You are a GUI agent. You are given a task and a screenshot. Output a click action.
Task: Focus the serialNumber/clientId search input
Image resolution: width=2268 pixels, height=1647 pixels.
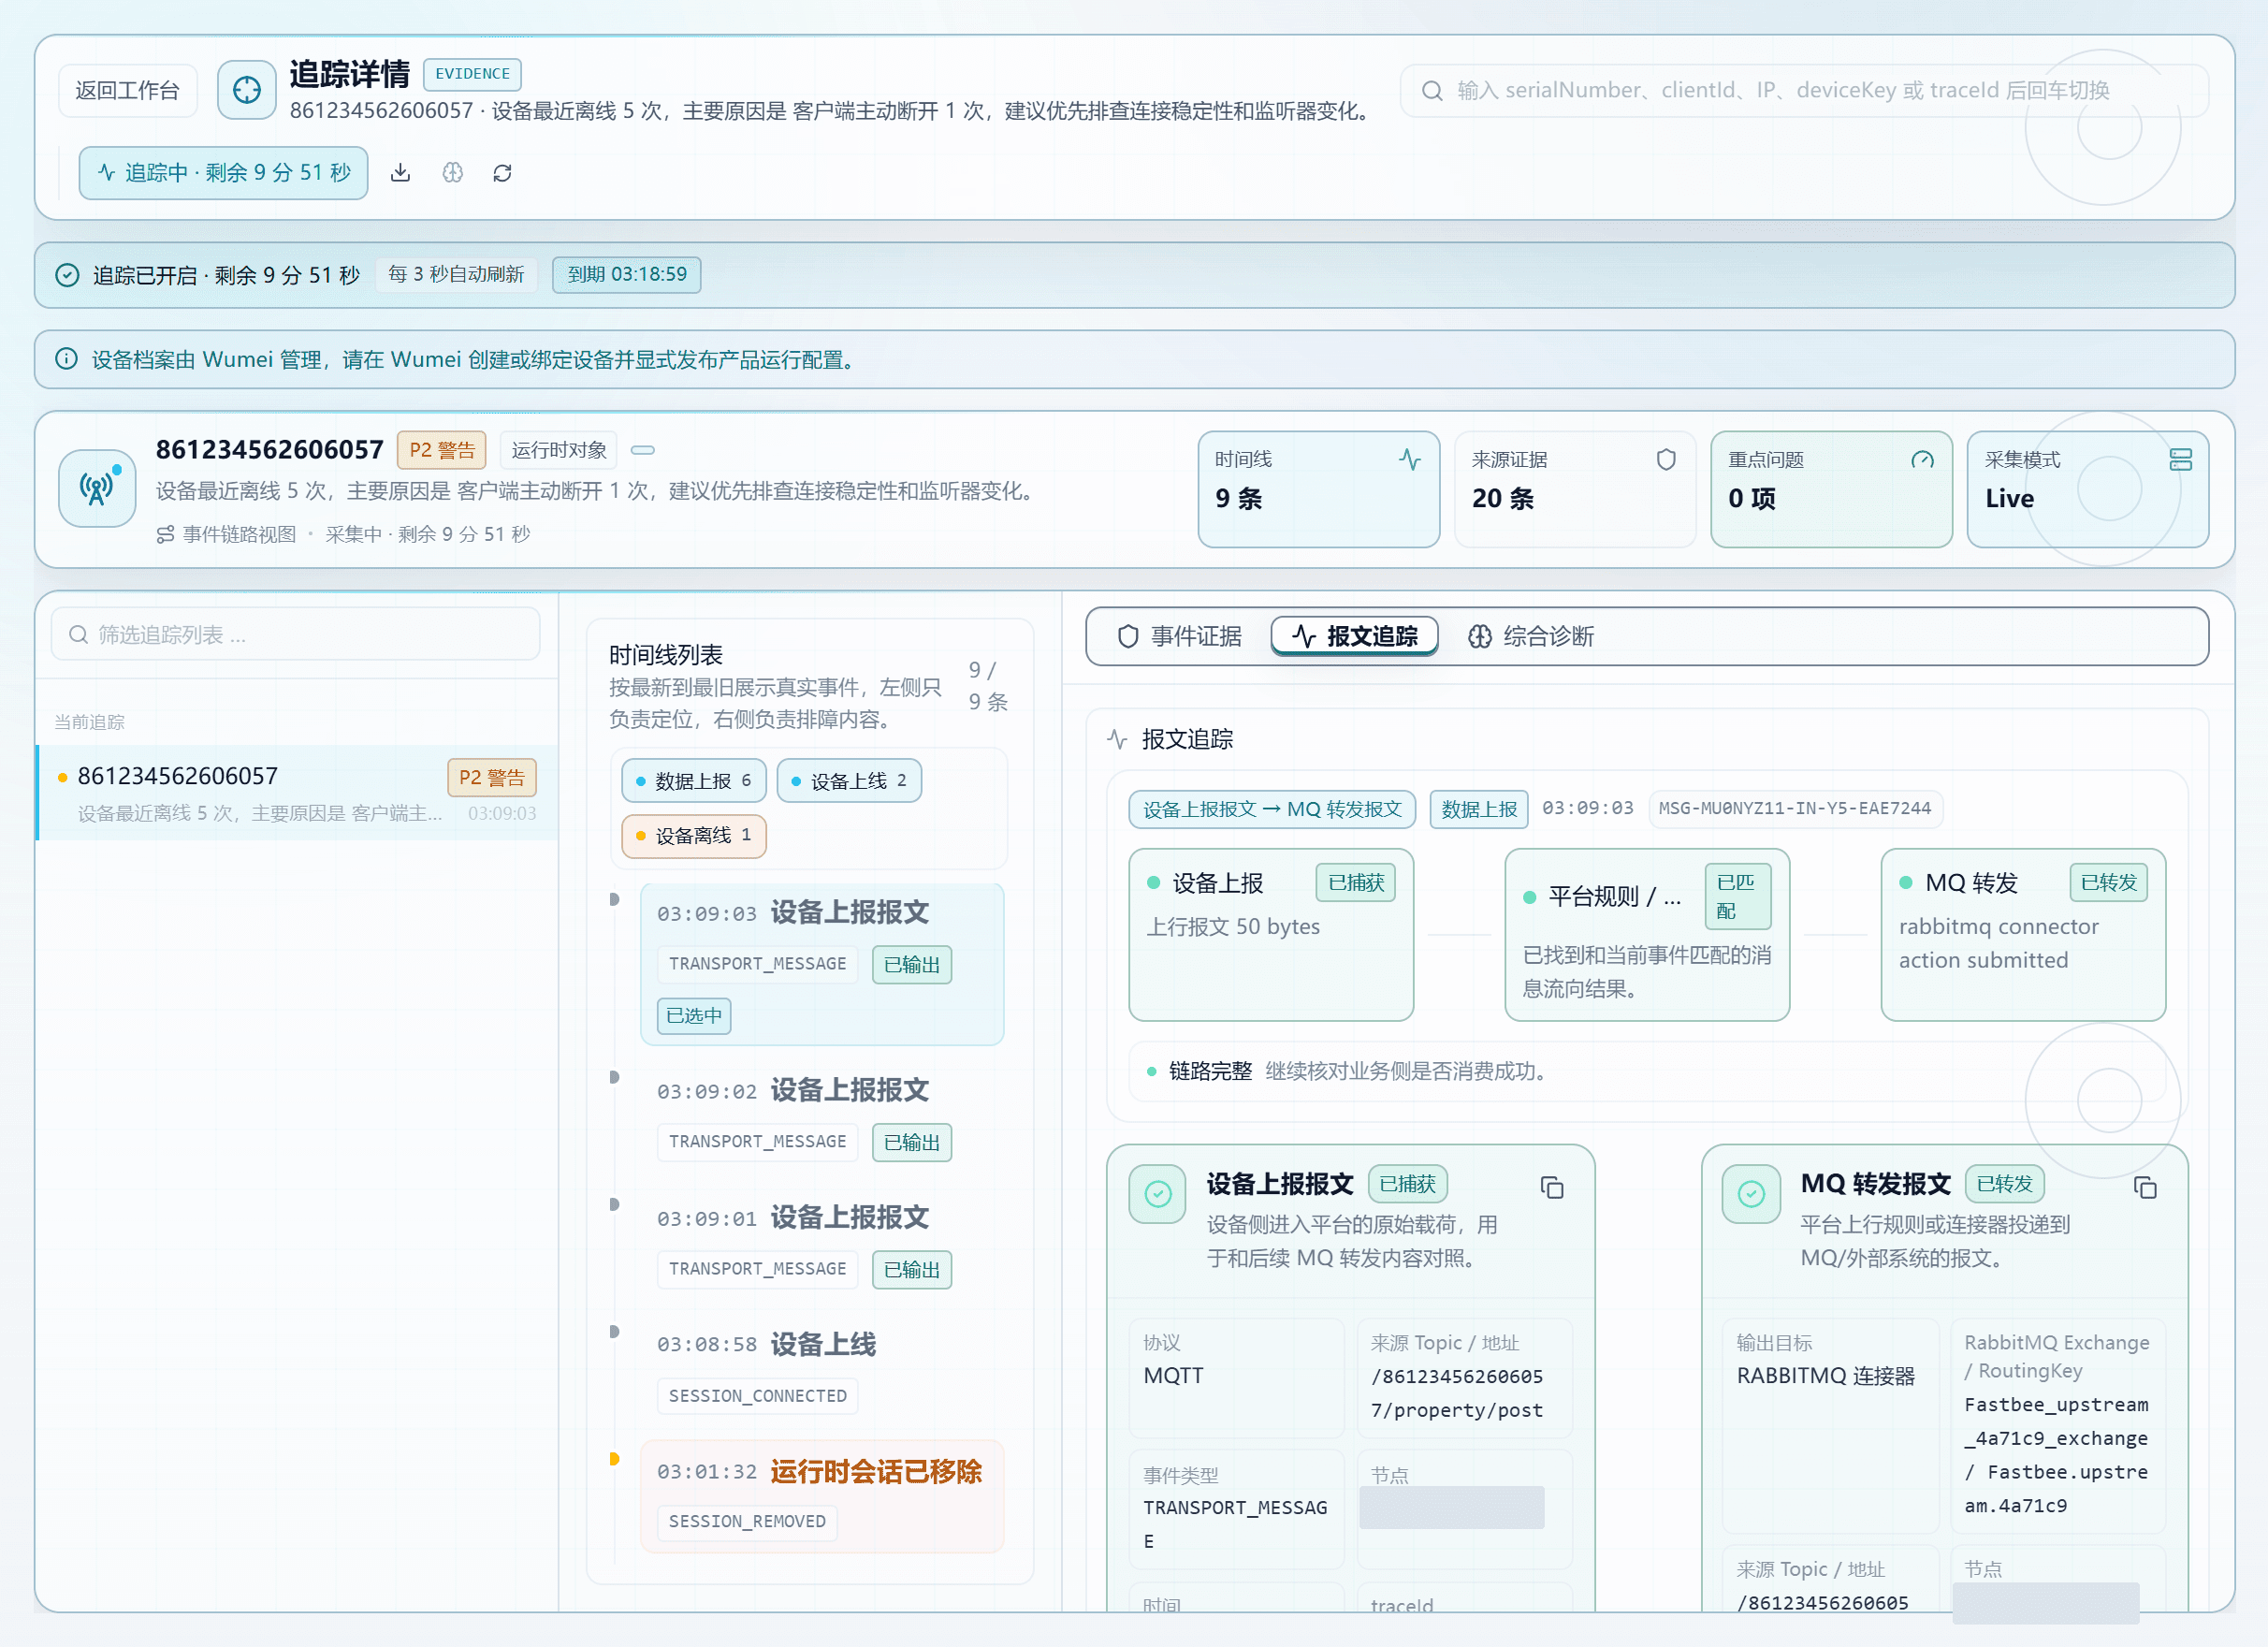pos(1805,91)
